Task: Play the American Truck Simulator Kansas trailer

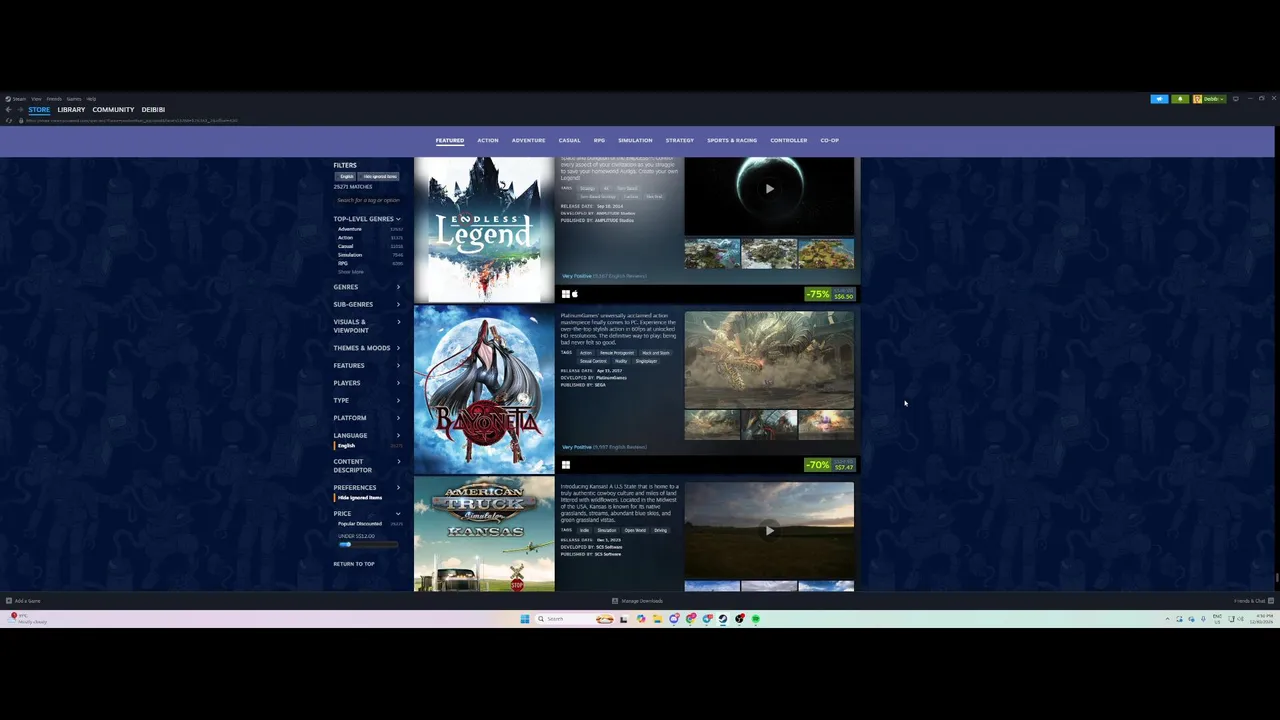Action: pos(769,530)
